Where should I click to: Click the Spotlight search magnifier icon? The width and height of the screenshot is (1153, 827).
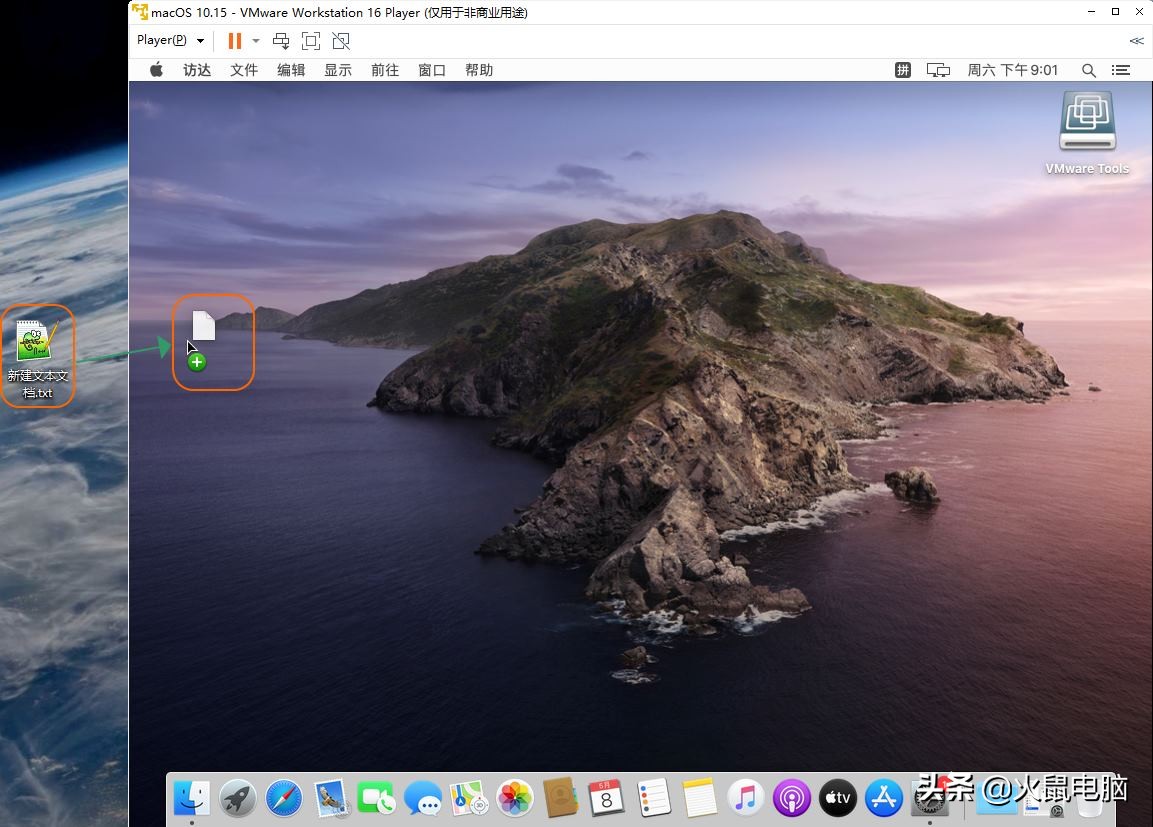click(x=1089, y=70)
